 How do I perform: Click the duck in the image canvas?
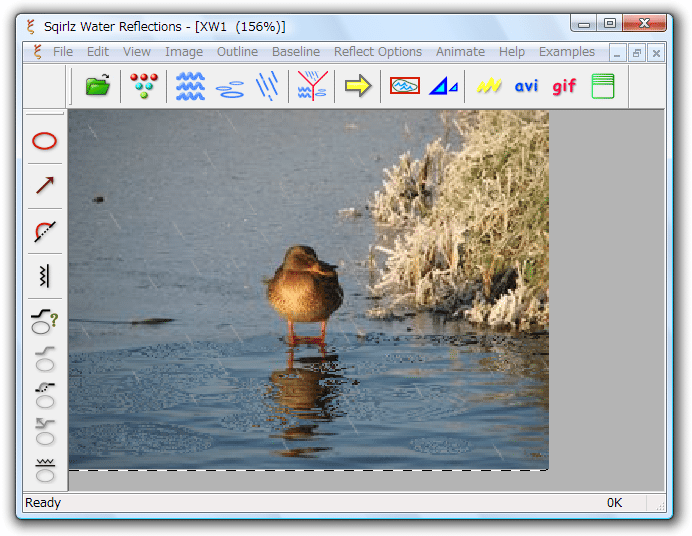[x=305, y=293]
